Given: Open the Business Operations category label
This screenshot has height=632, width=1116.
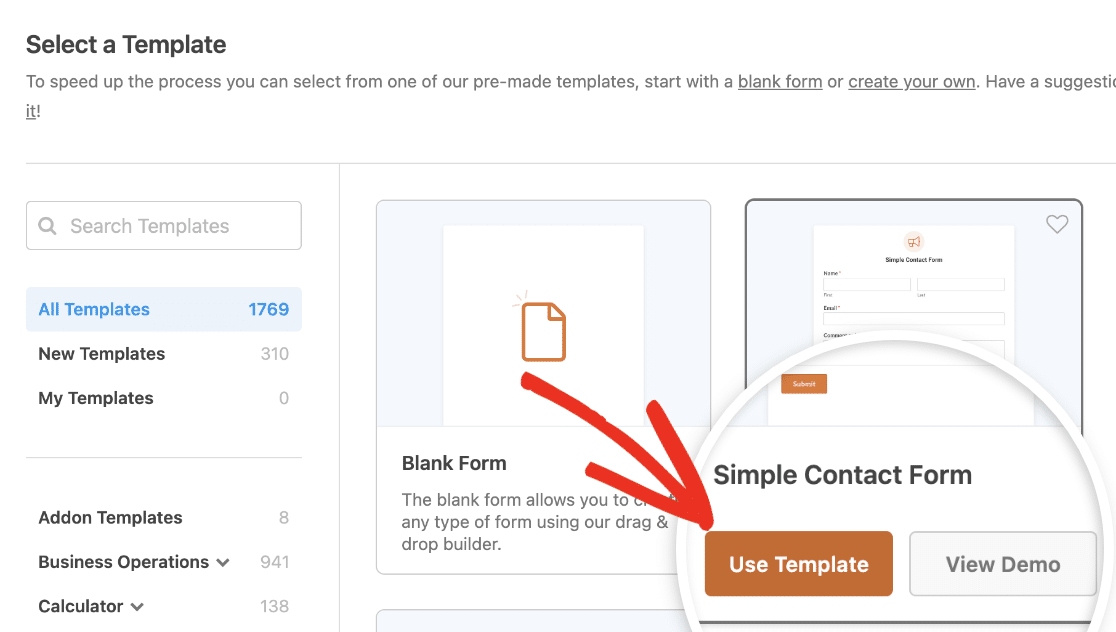Looking at the screenshot, I should pyautogui.click(x=123, y=562).
